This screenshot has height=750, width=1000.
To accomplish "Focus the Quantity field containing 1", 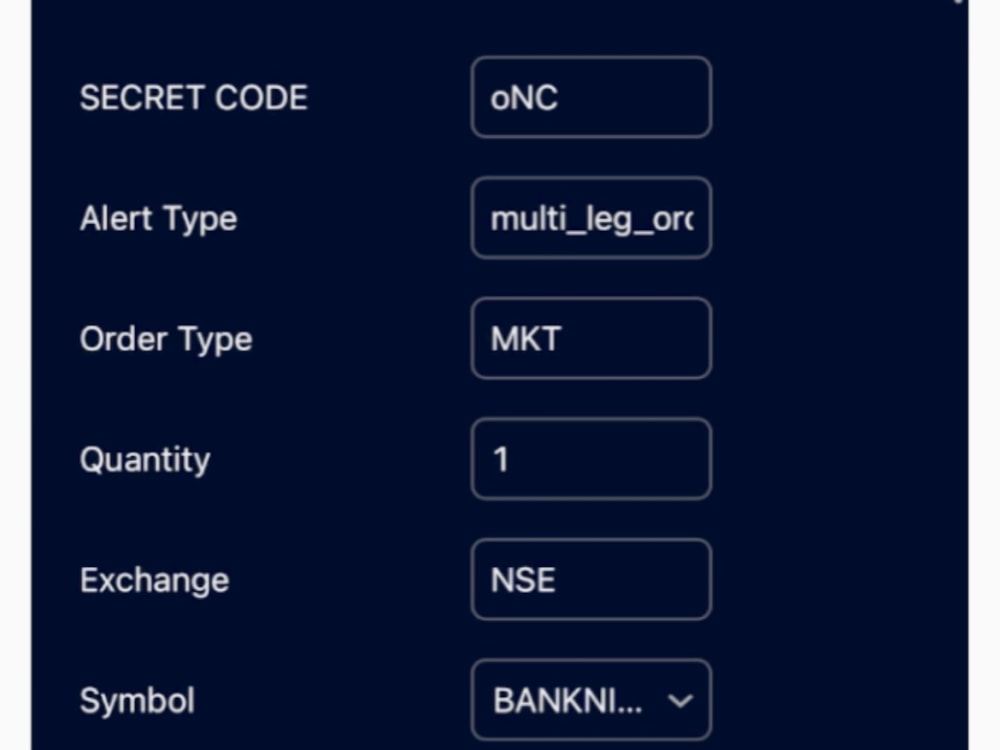I will click(x=590, y=458).
